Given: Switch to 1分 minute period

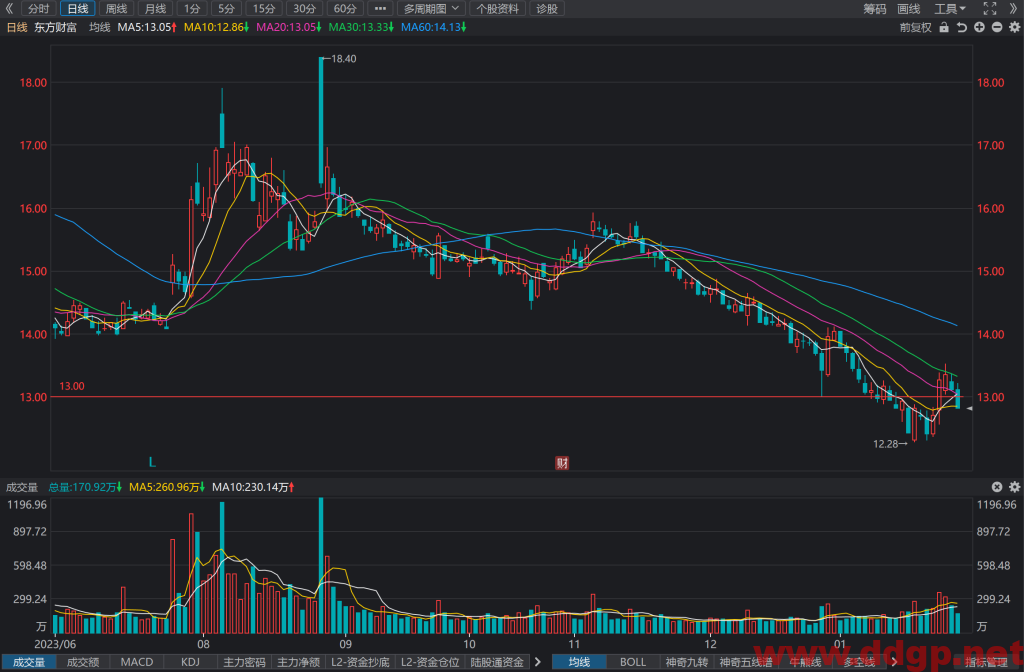Looking at the screenshot, I should tap(191, 8).
